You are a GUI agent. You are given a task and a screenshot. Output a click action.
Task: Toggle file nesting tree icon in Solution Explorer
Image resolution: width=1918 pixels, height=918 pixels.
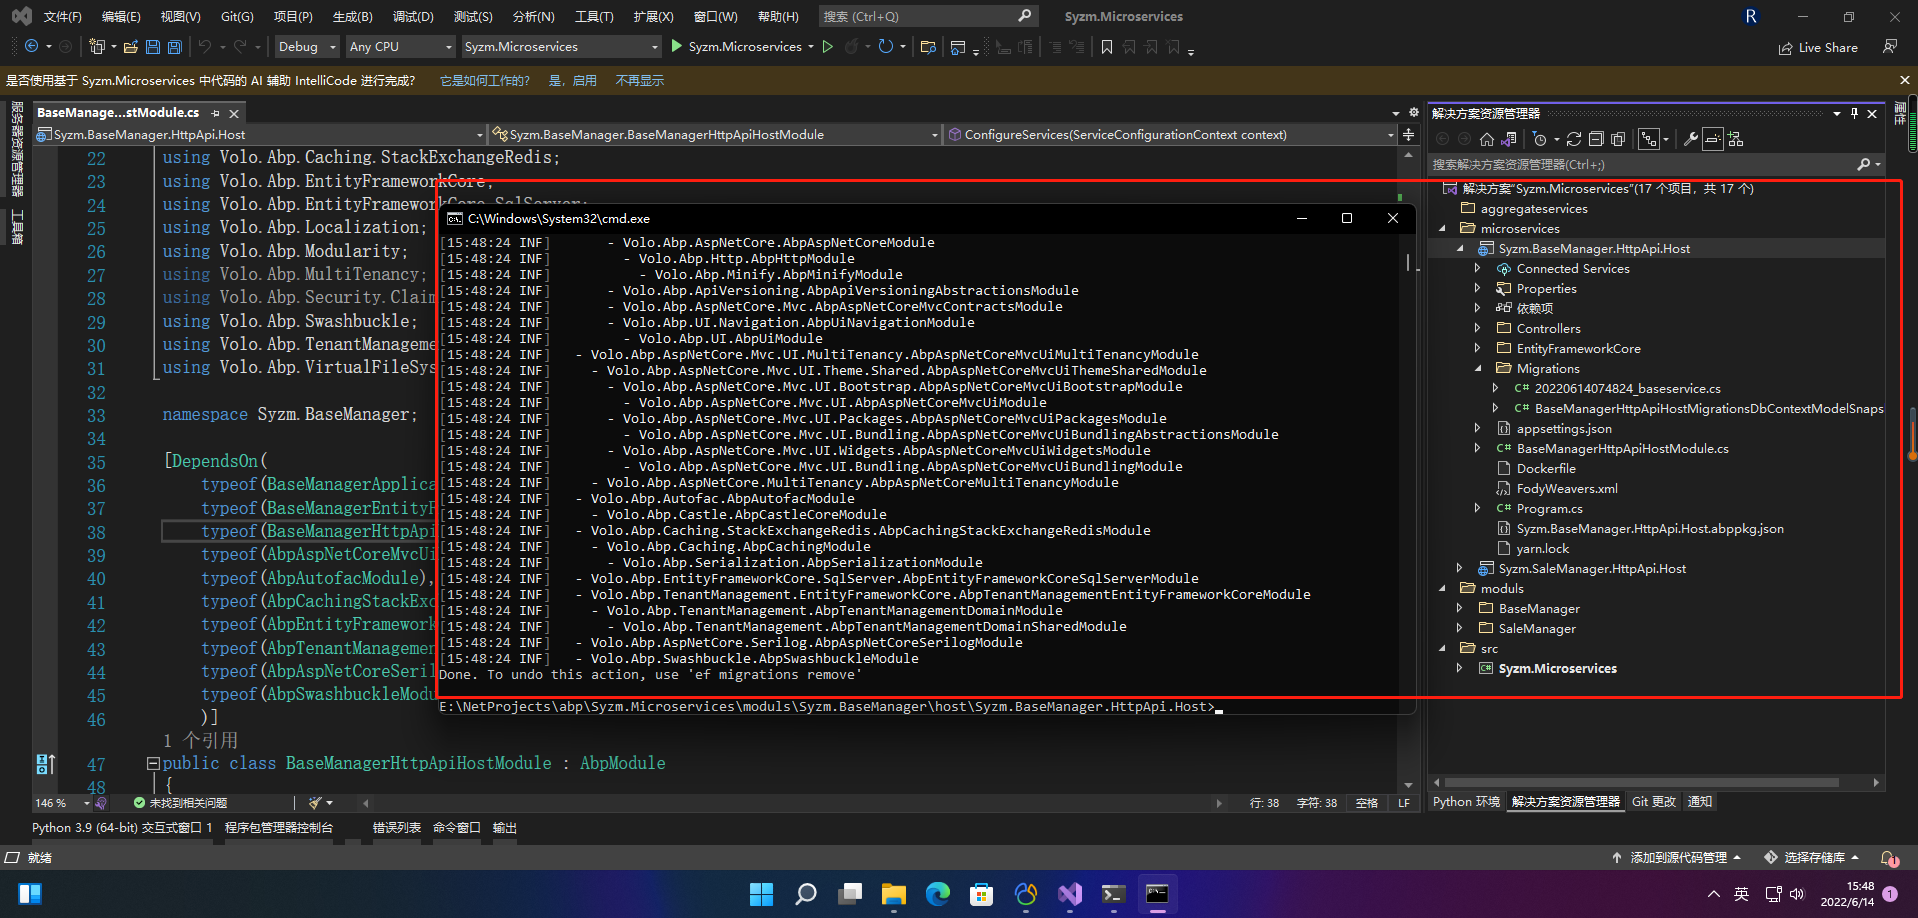[1649, 139]
